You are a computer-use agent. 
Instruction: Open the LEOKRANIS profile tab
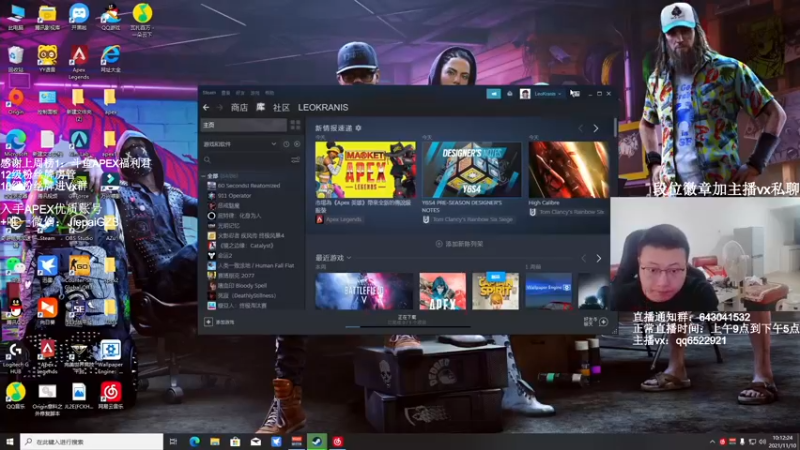pyautogui.click(x=323, y=108)
